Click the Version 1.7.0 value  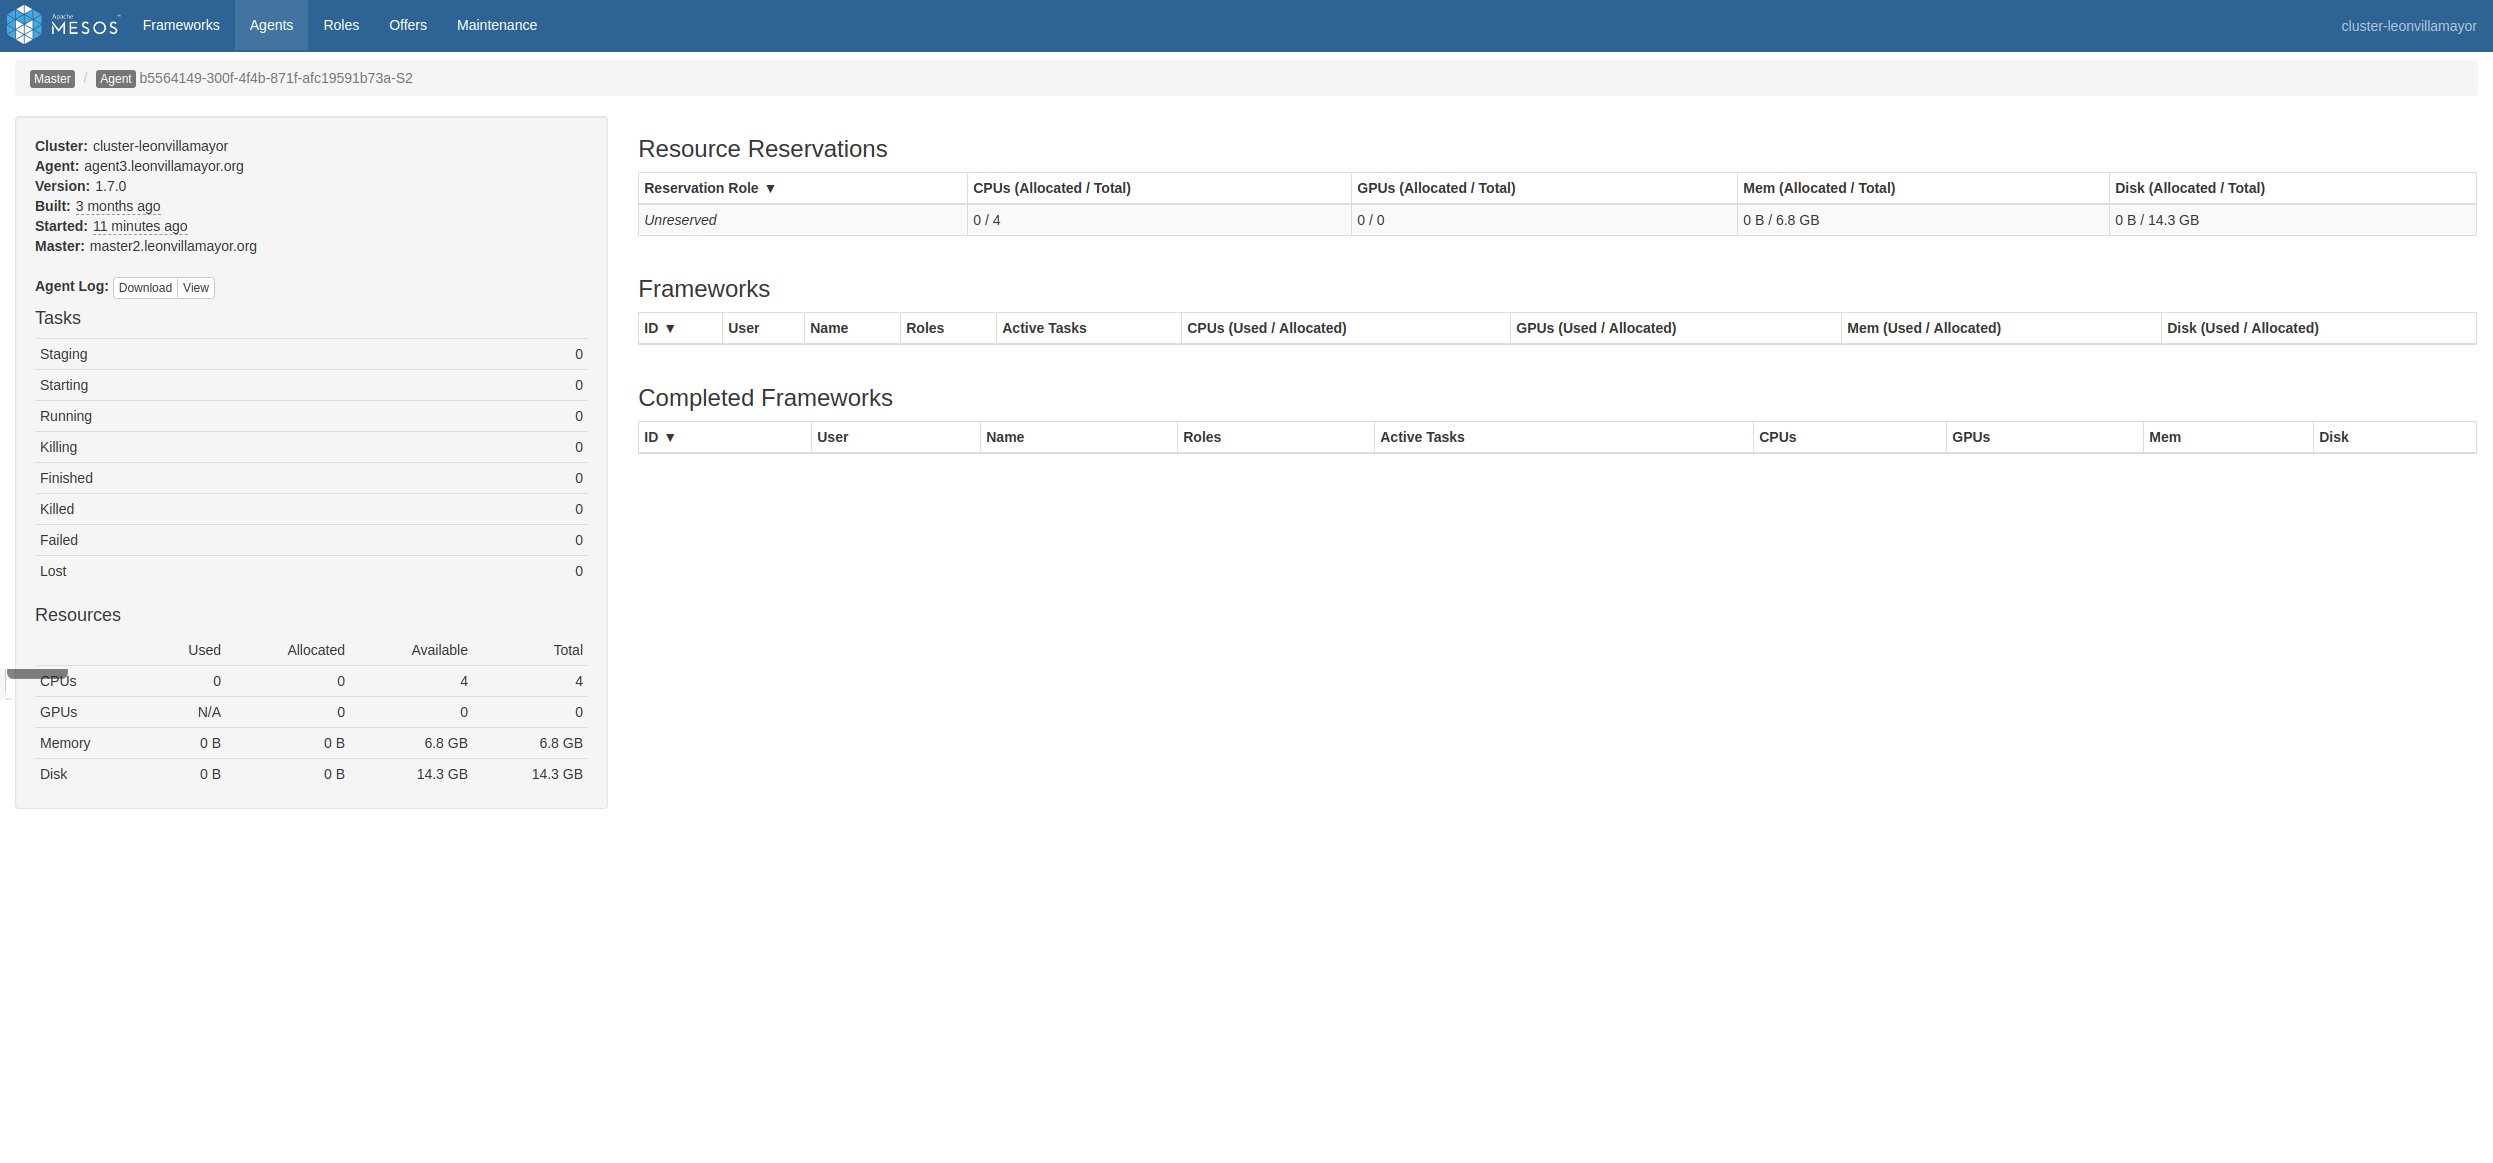coord(111,186)
